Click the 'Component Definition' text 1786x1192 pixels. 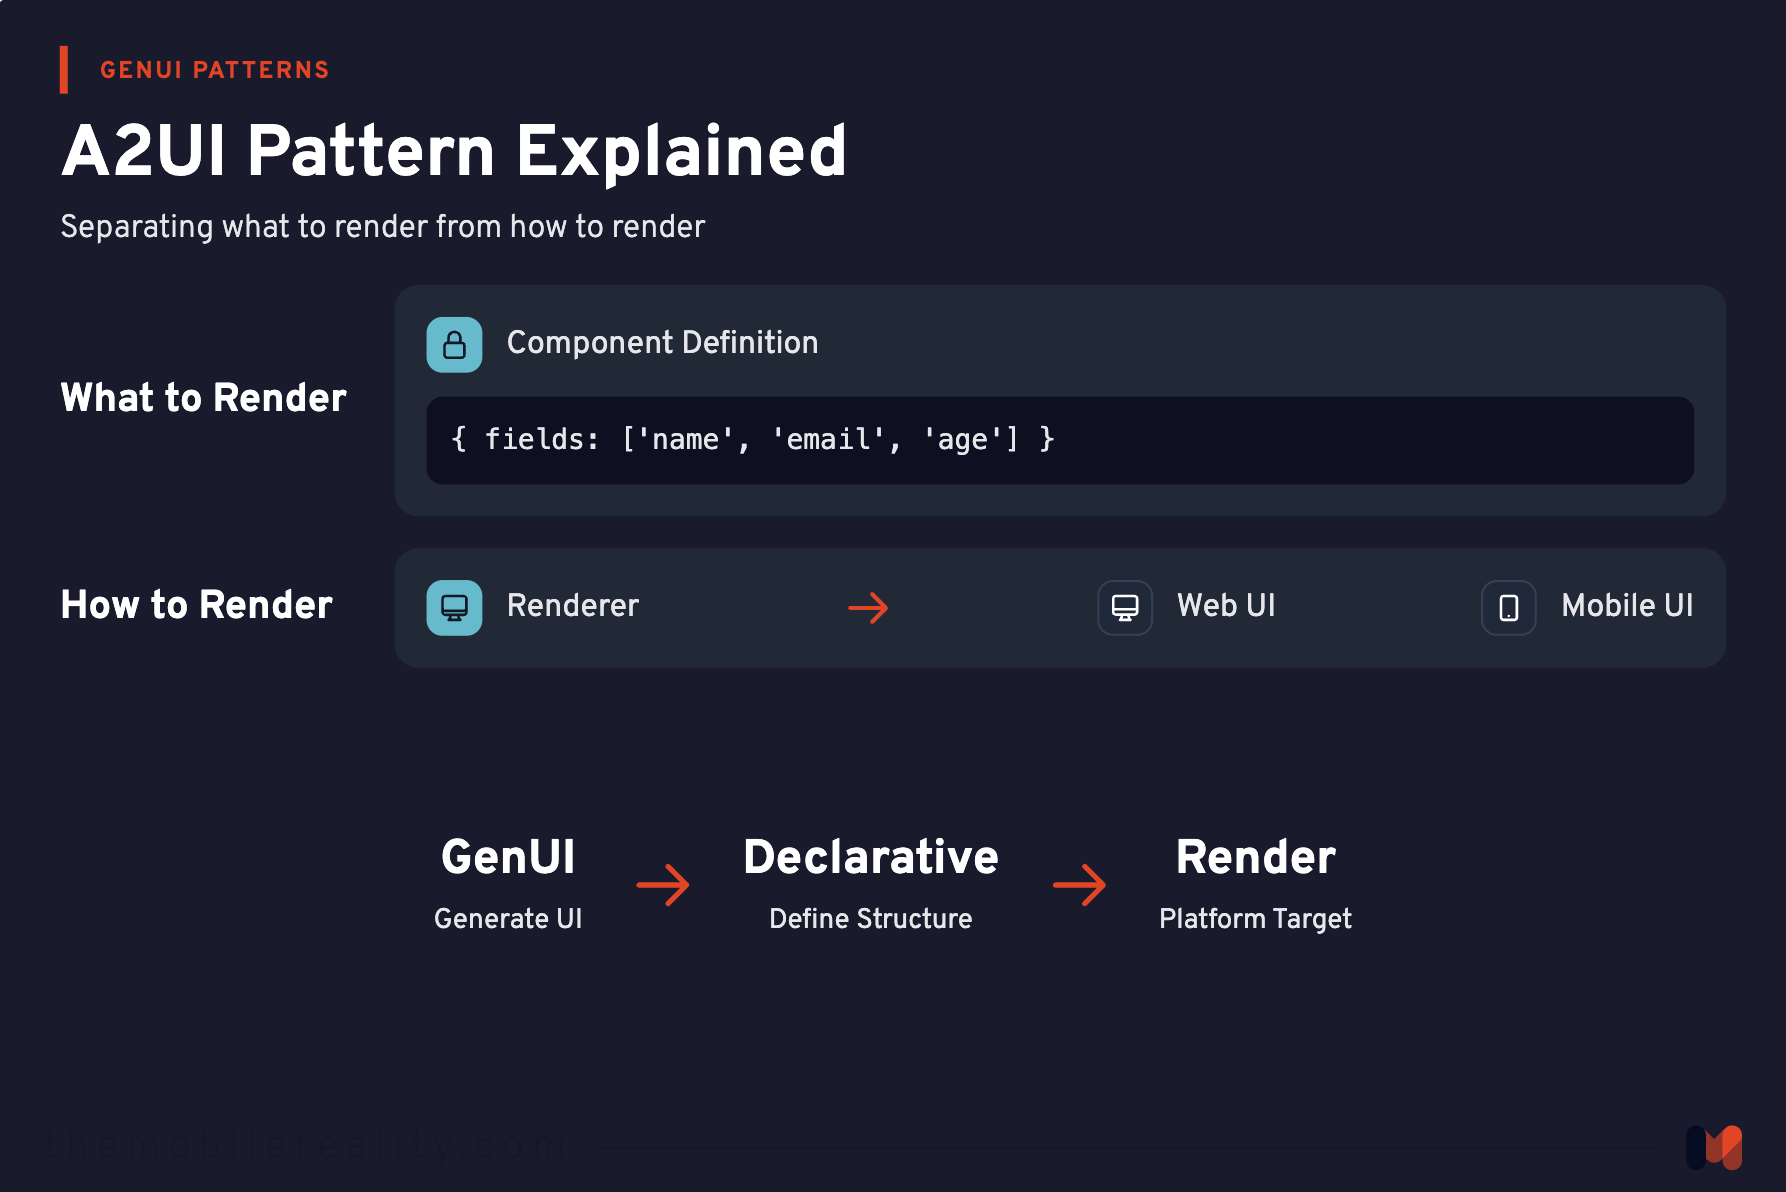point(663,343)
